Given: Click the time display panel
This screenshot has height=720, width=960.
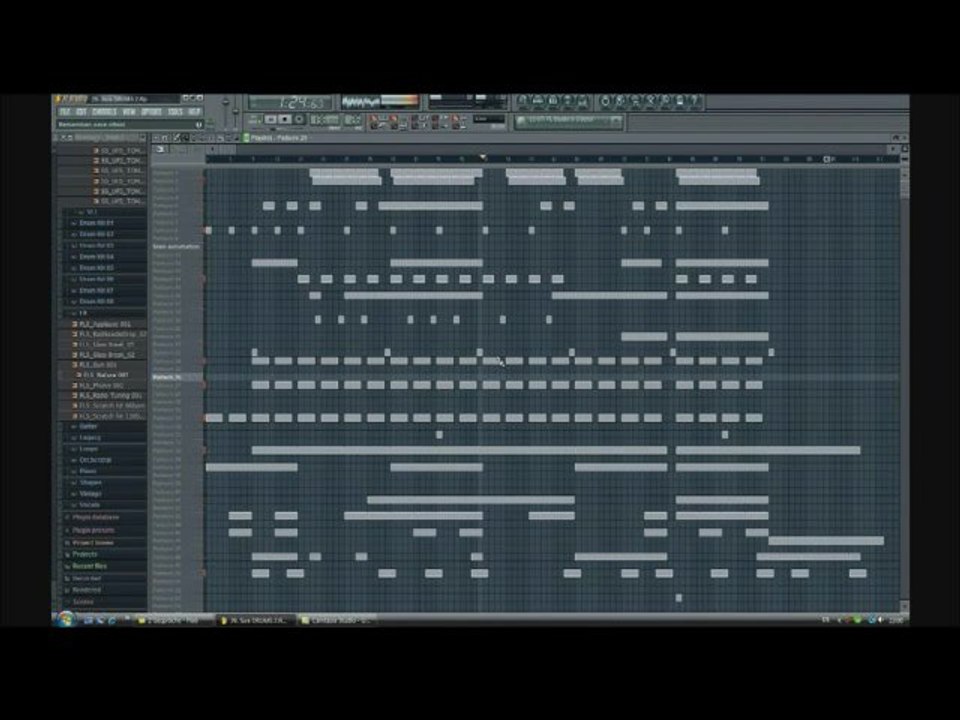Looking at the screenshot, I should point(291,102).
